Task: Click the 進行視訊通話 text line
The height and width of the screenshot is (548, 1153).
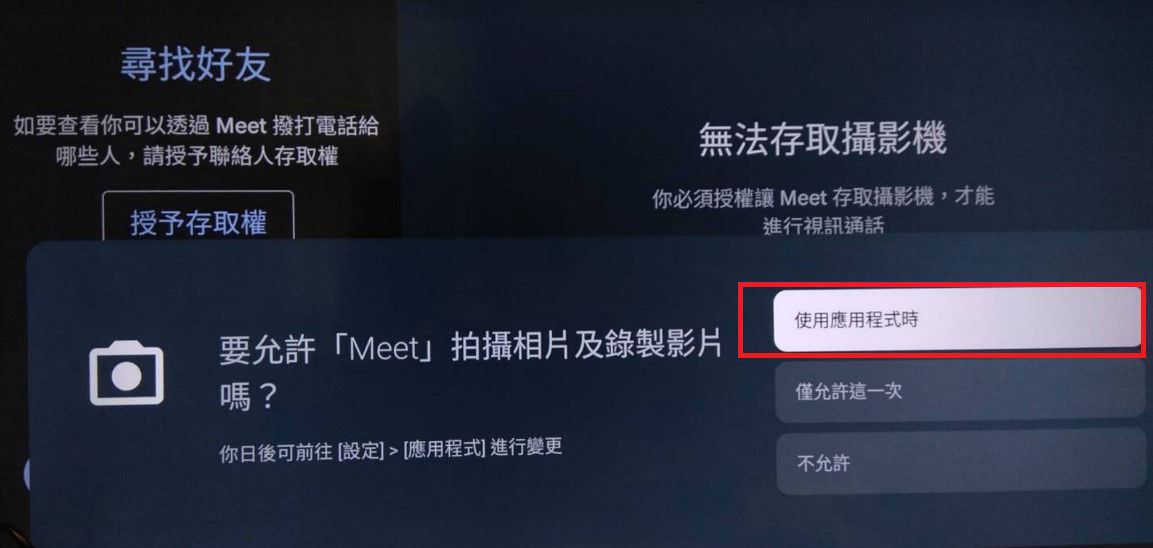Action: (823, 226)
